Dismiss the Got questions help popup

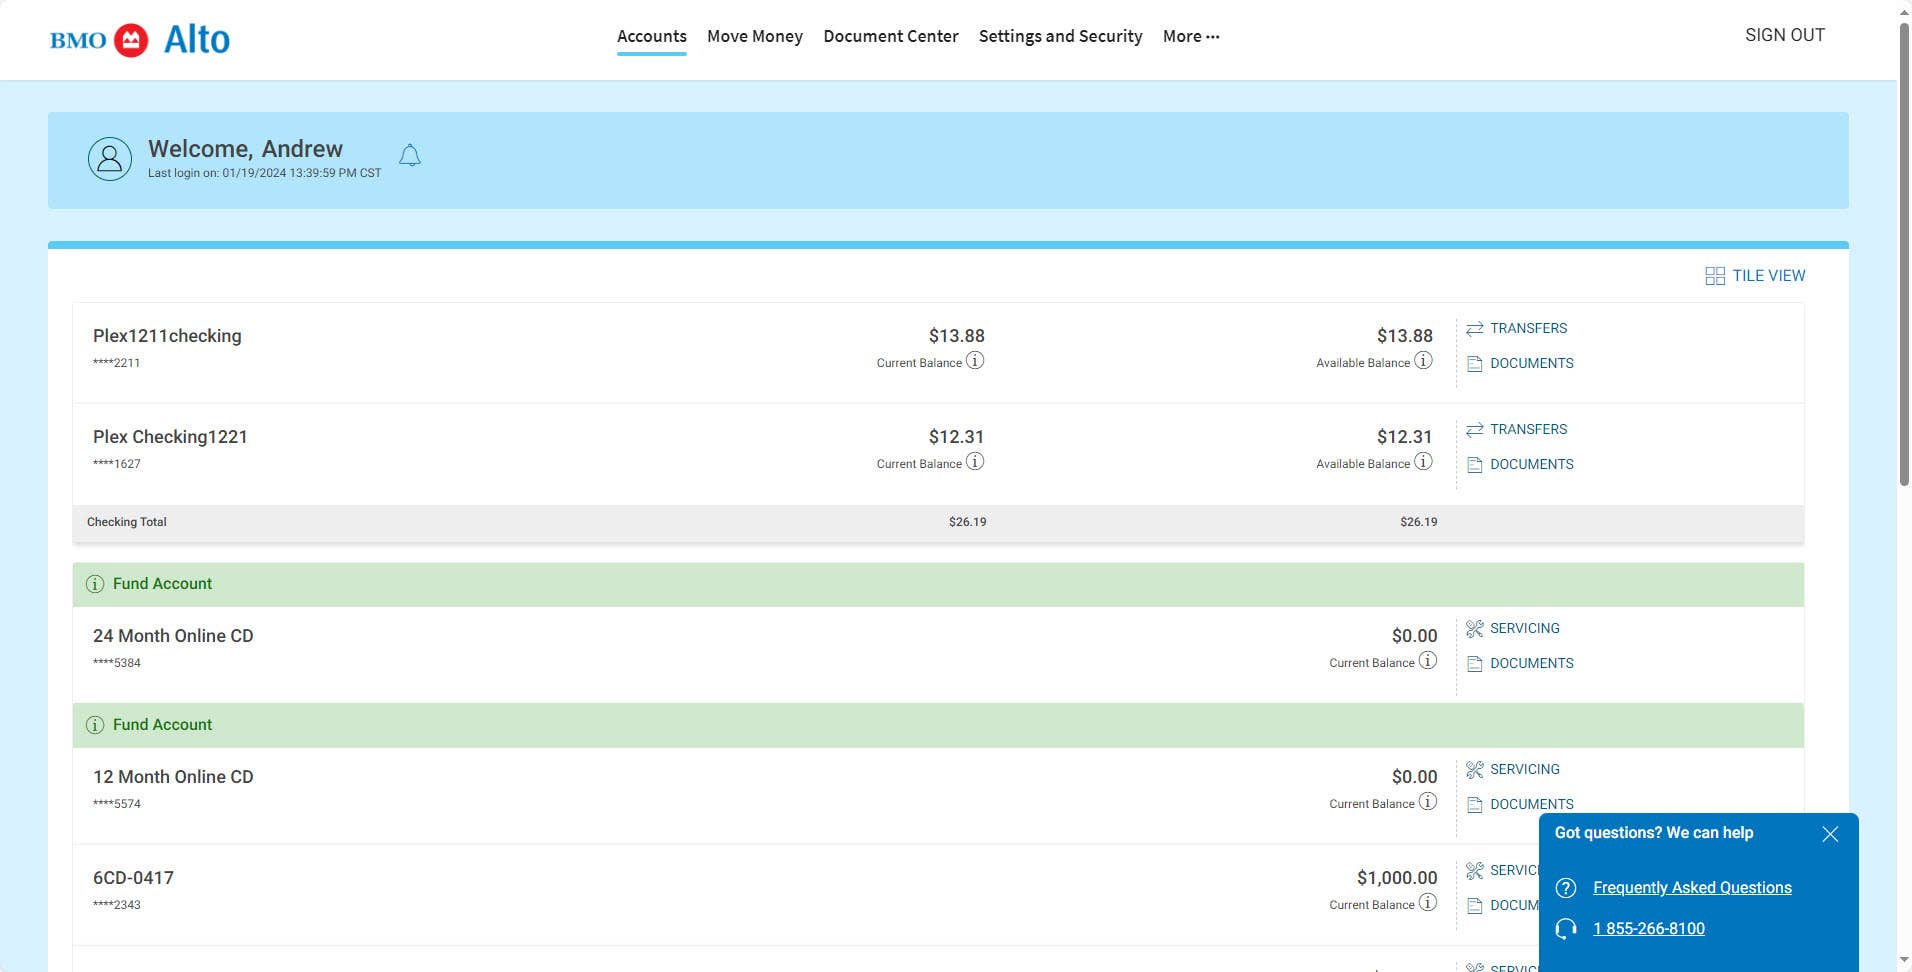pyautogui.click(x=1830, y=833)
